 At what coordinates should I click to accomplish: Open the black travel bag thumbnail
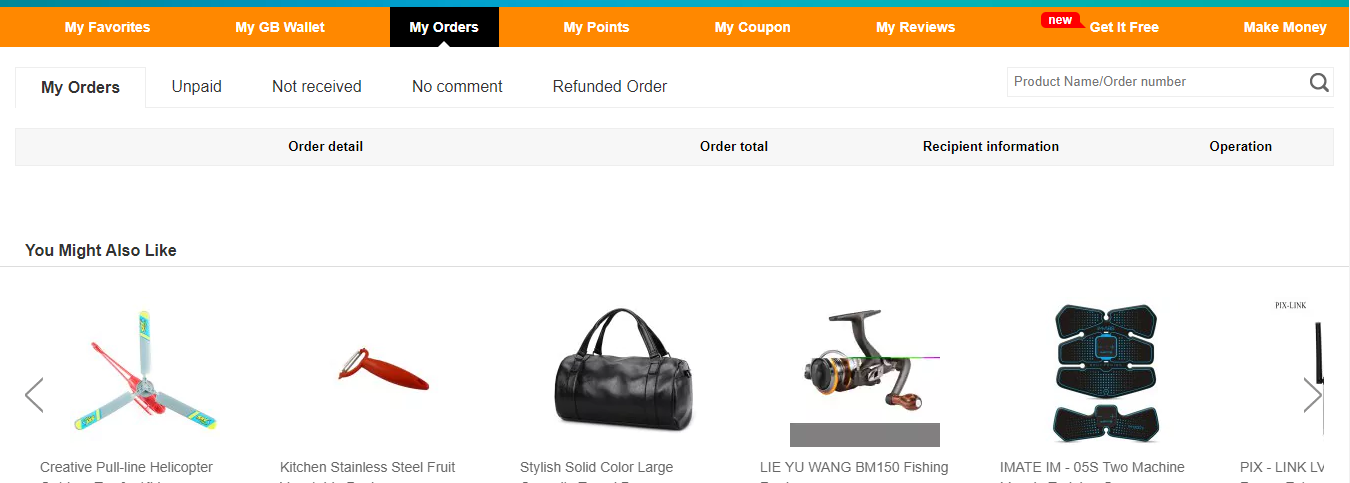[625, 370]
